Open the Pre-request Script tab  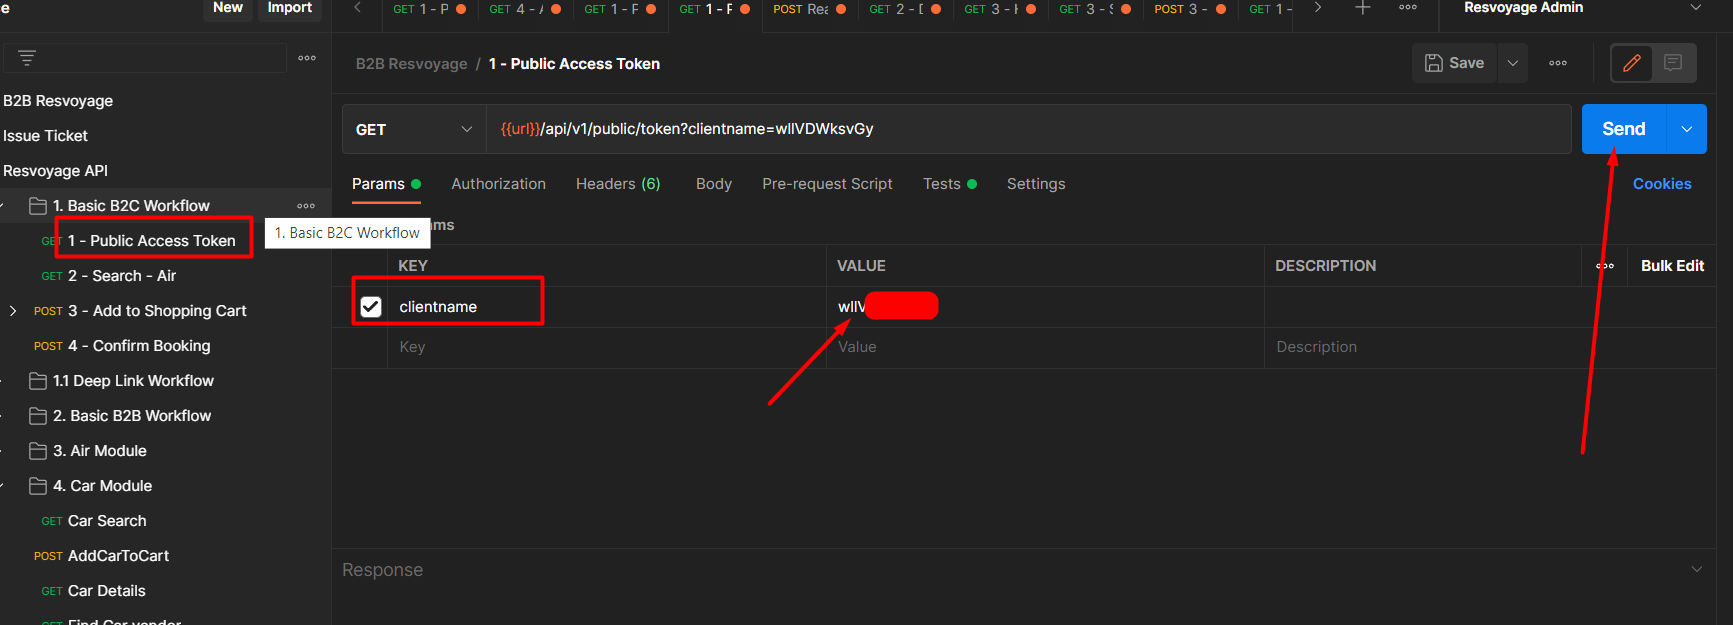click(827, 184)
